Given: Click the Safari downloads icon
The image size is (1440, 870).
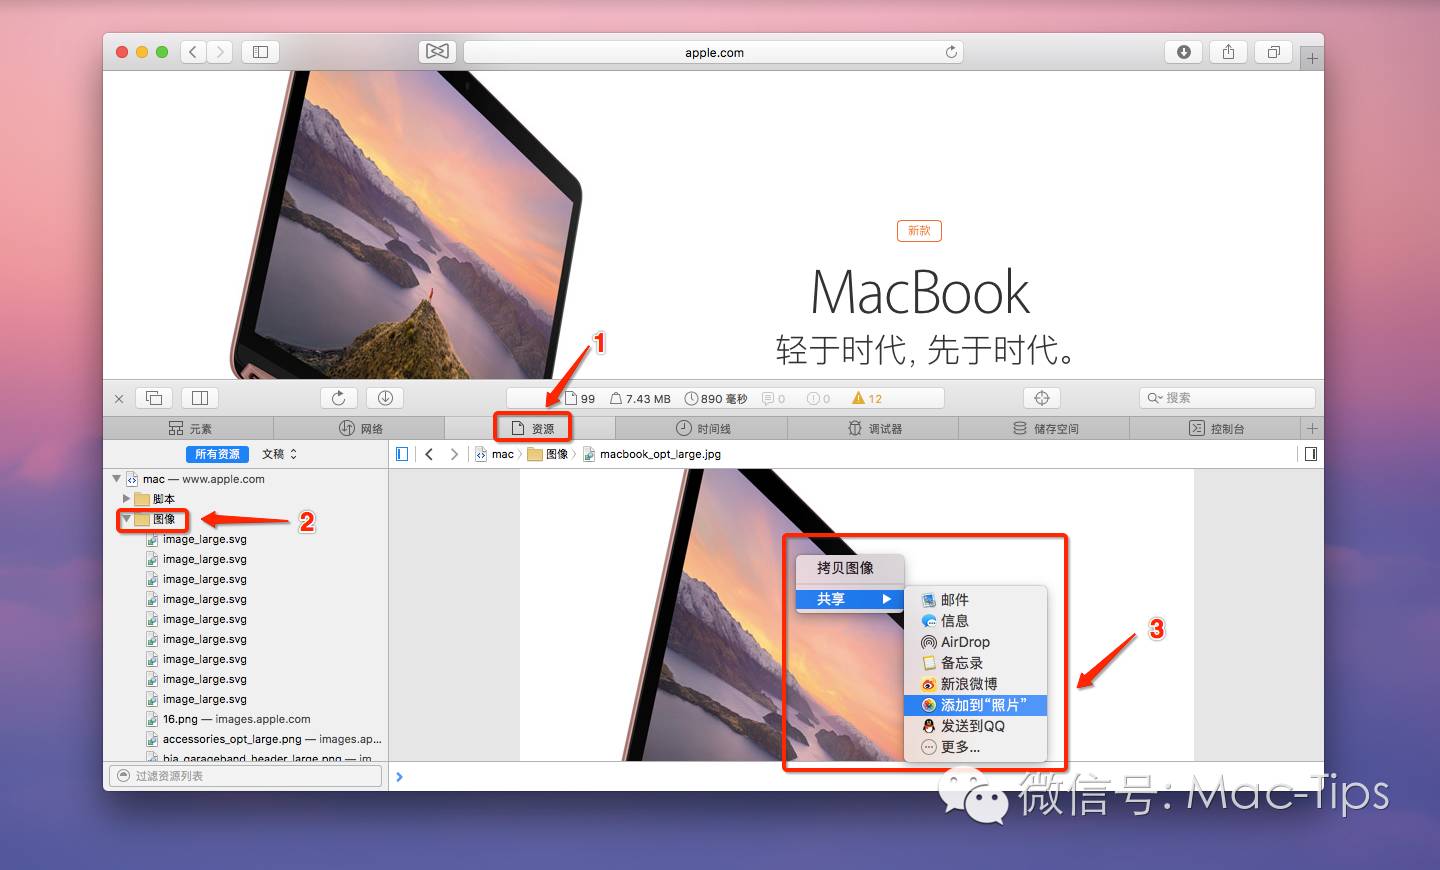Looking at the screenshot, I should (1184, 52).
